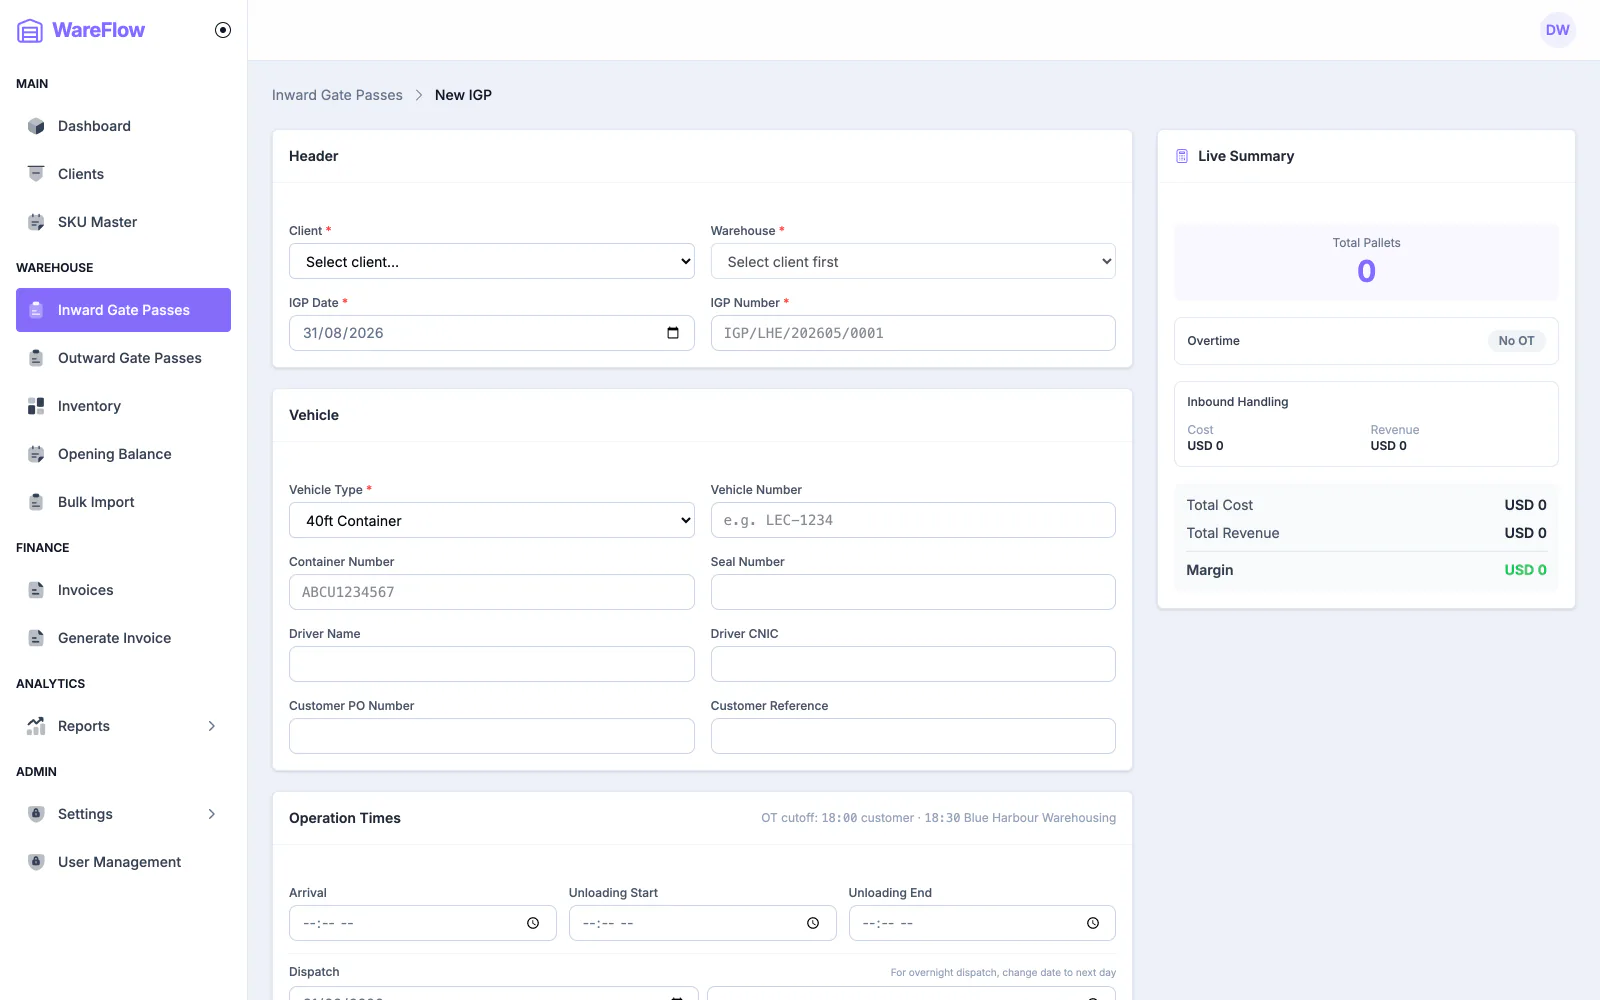Viewport: 1600px width, 1000px height.
Task: Click the Live Summary calculator icon
Action: [x=1182, y=156]
